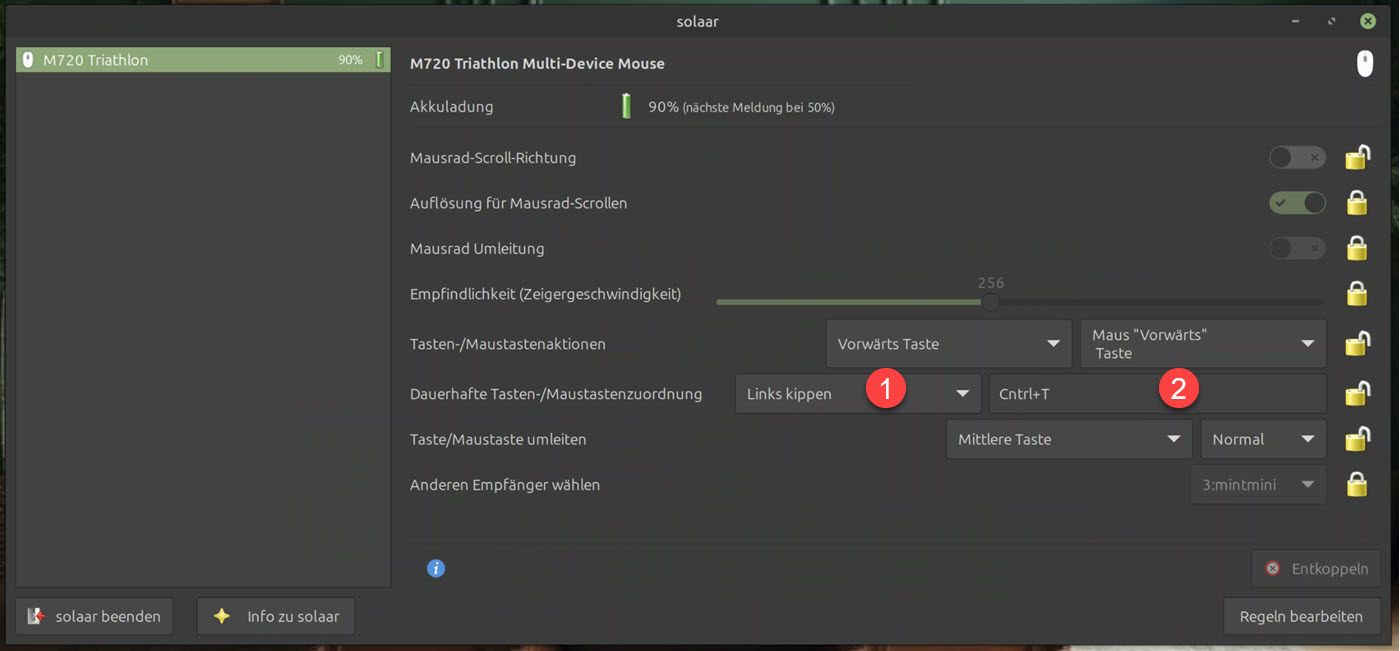1400x651 pixels.
Task: Maximize the solaar window
Action: pos(1331,20)
